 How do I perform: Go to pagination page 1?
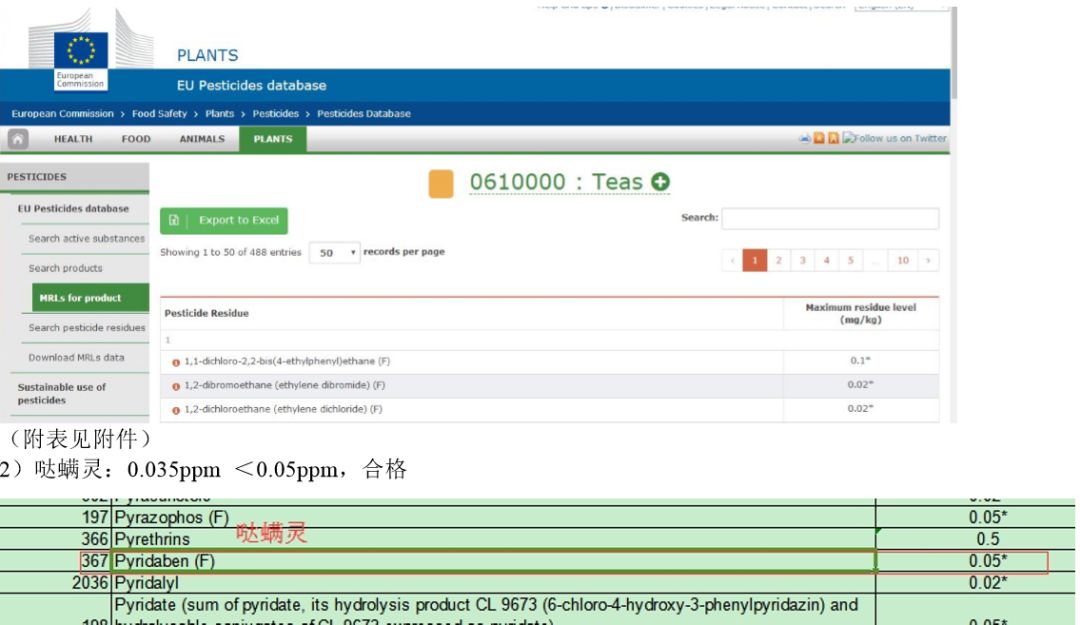tap(755, 260)
